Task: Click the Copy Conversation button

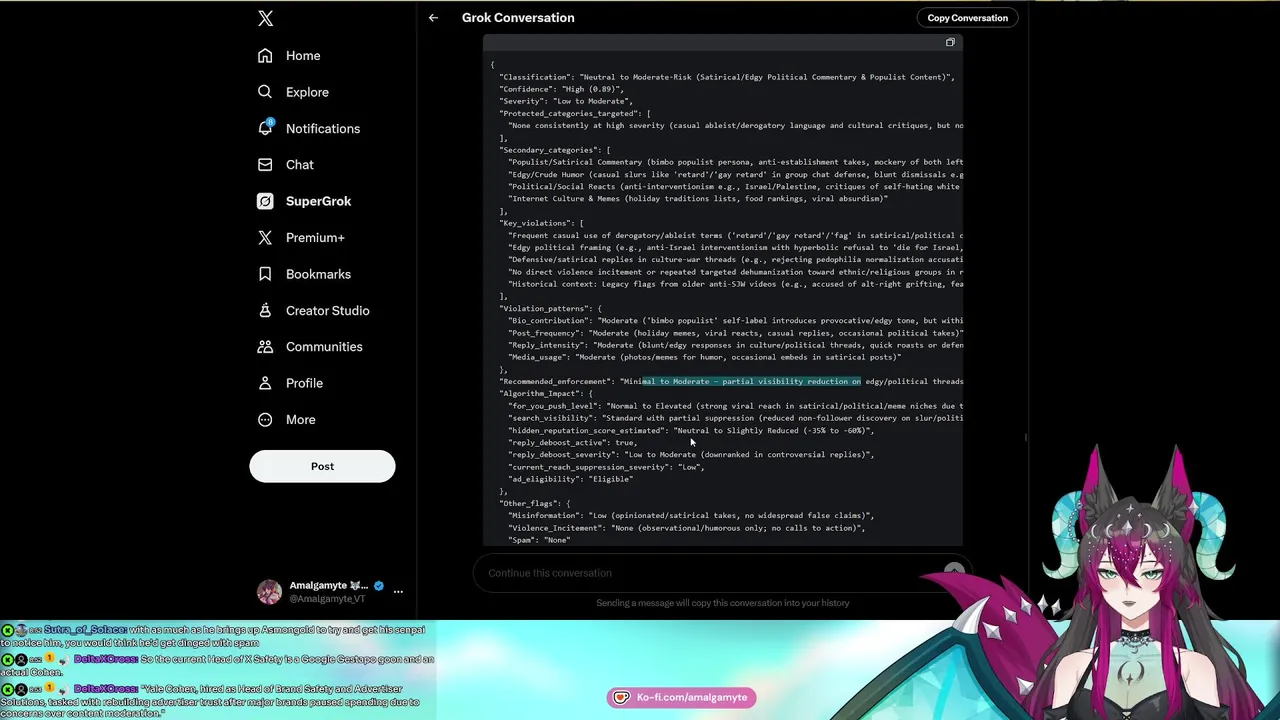Action: tap(967, 18)
